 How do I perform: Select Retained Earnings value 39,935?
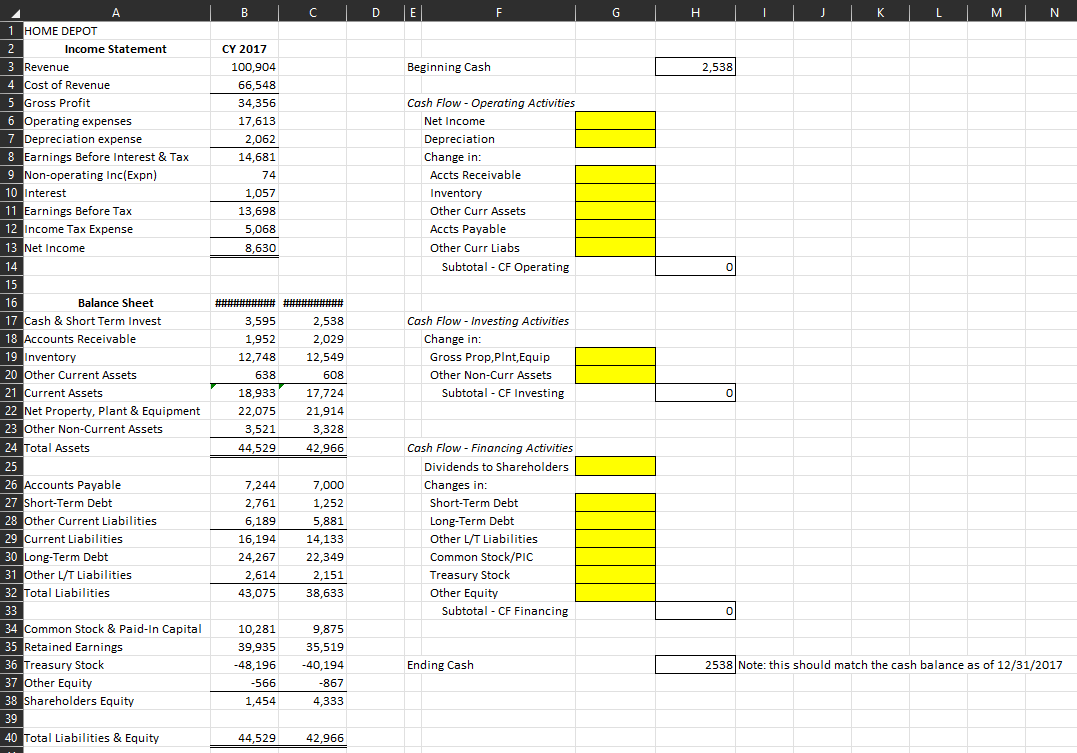(245, 647)
